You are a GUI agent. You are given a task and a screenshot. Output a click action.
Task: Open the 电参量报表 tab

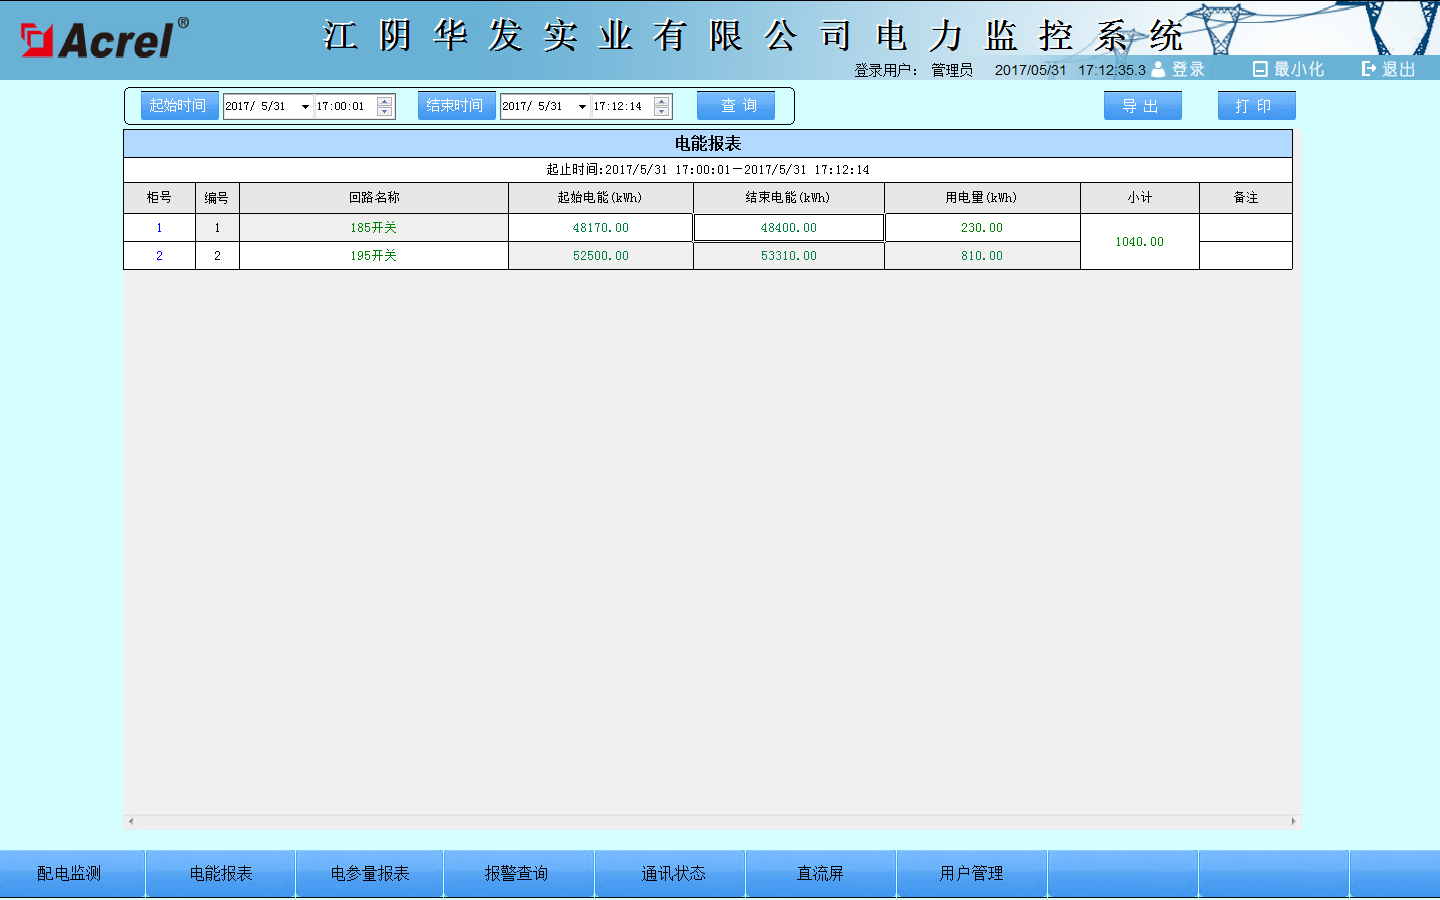point(370,873)
